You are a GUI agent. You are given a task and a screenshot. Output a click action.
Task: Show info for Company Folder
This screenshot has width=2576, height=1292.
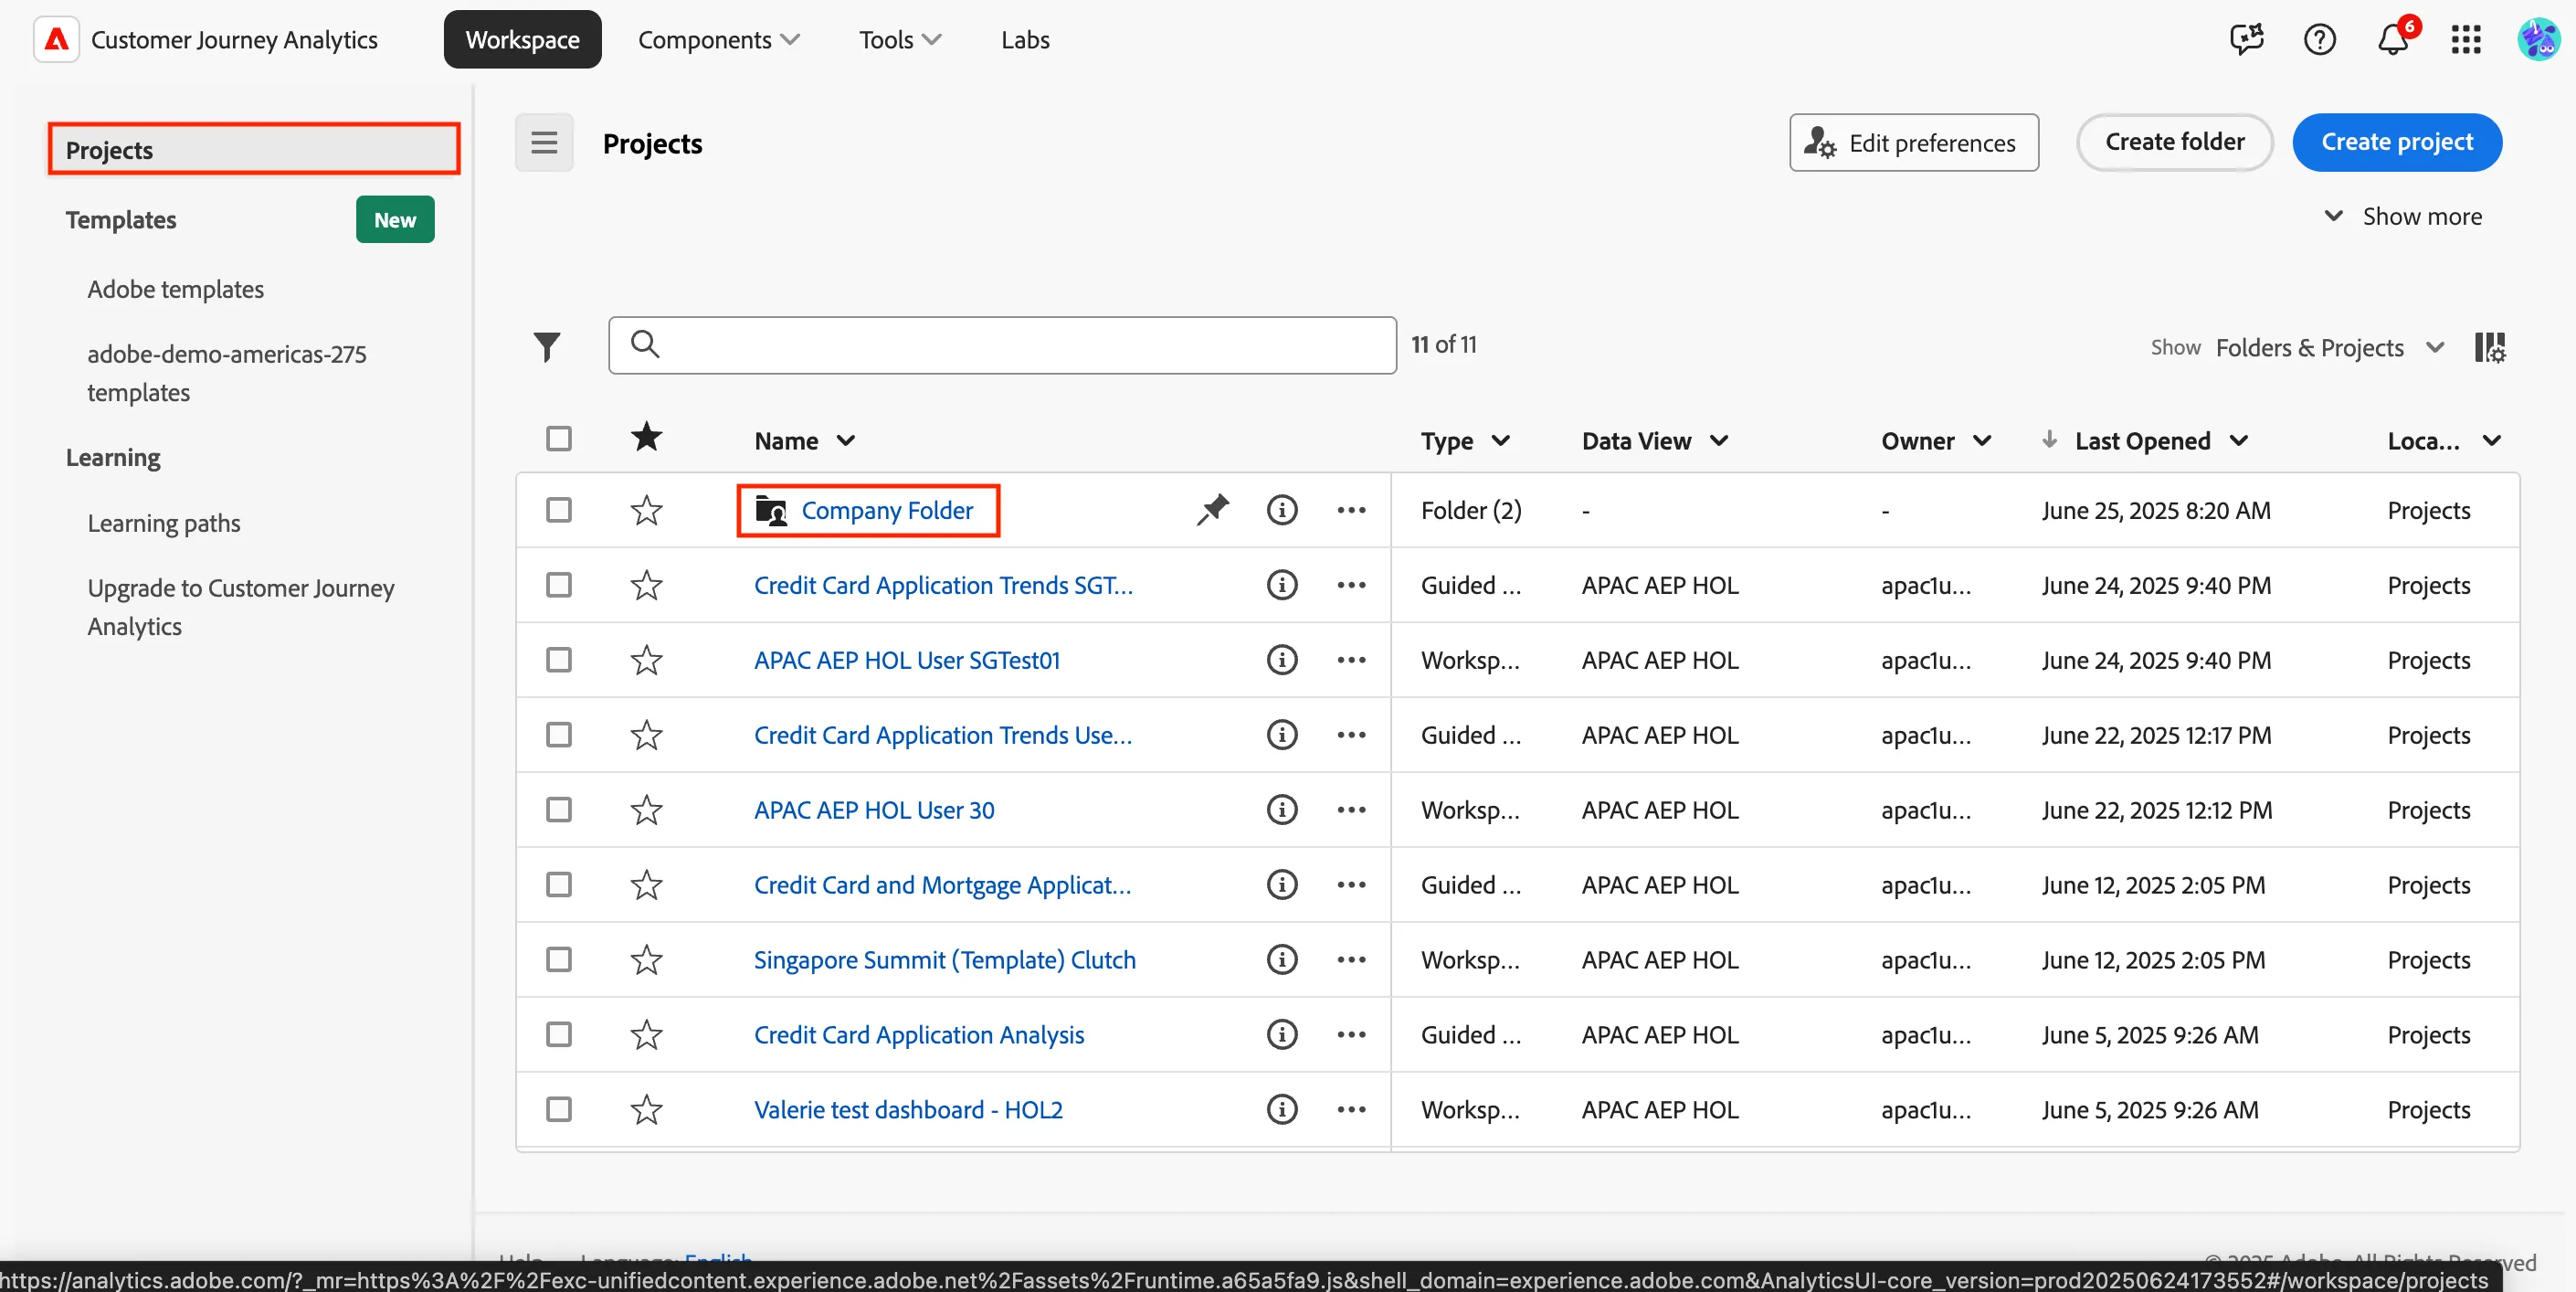(1282, 510)
